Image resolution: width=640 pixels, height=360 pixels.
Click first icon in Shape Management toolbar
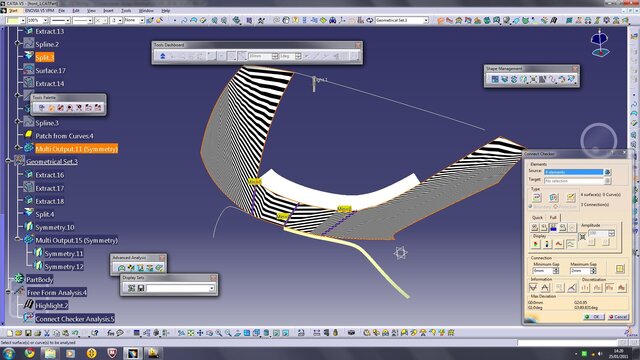(495, 79)
